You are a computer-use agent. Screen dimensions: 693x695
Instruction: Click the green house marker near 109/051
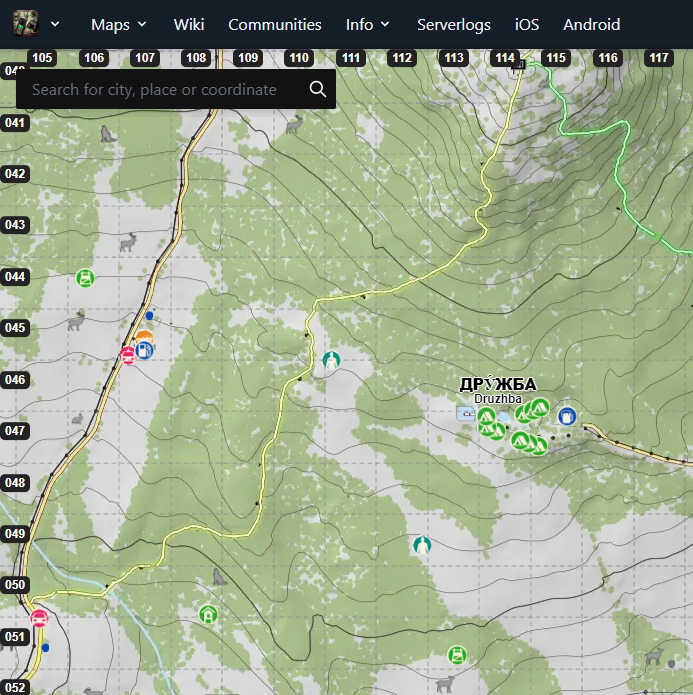(x=208, y=614)
